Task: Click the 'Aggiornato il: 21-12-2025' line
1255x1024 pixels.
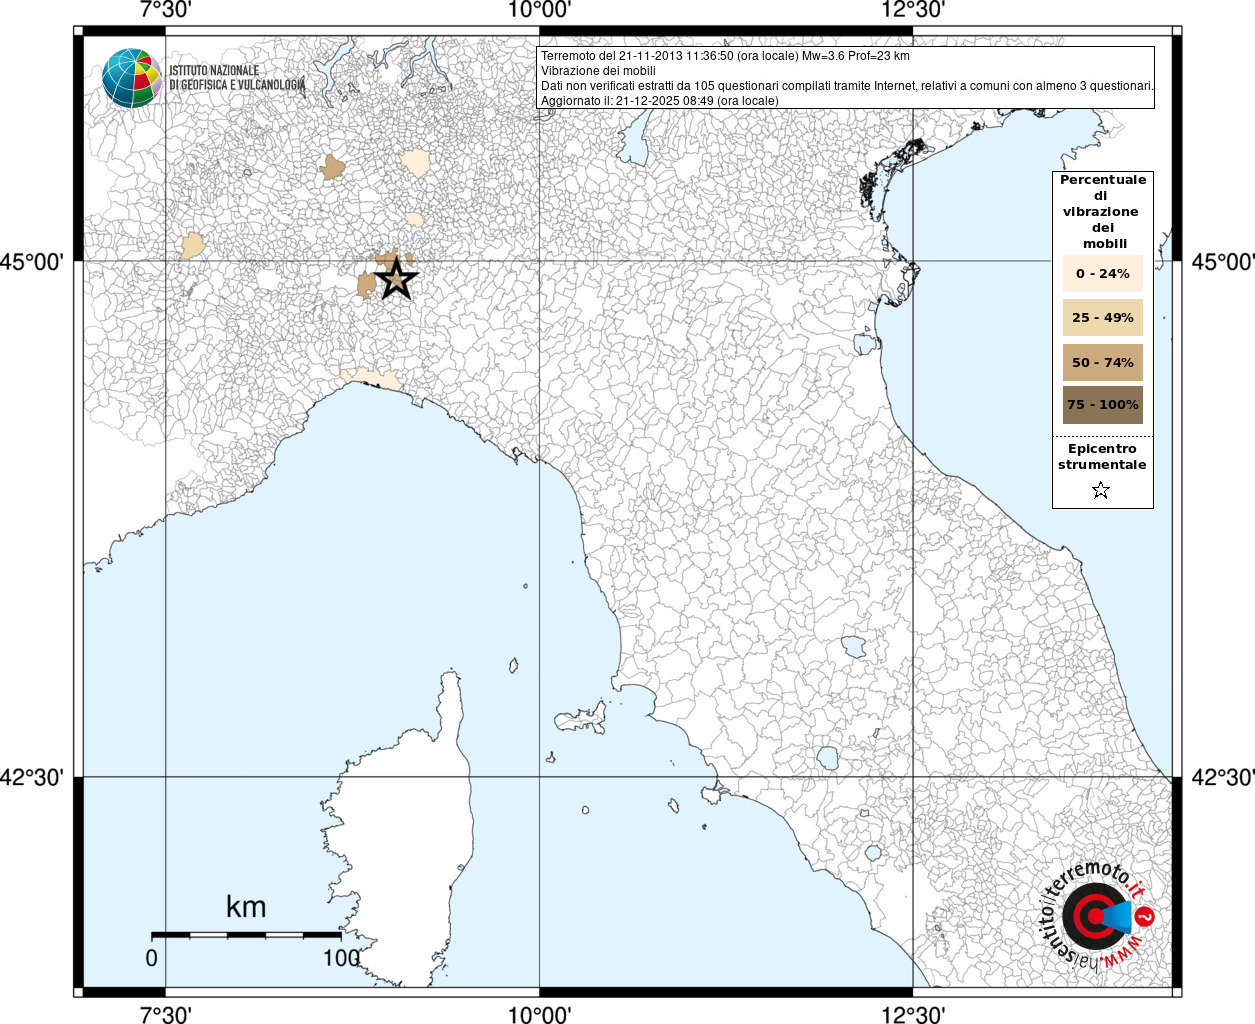Action: click(x=659, y=101)
